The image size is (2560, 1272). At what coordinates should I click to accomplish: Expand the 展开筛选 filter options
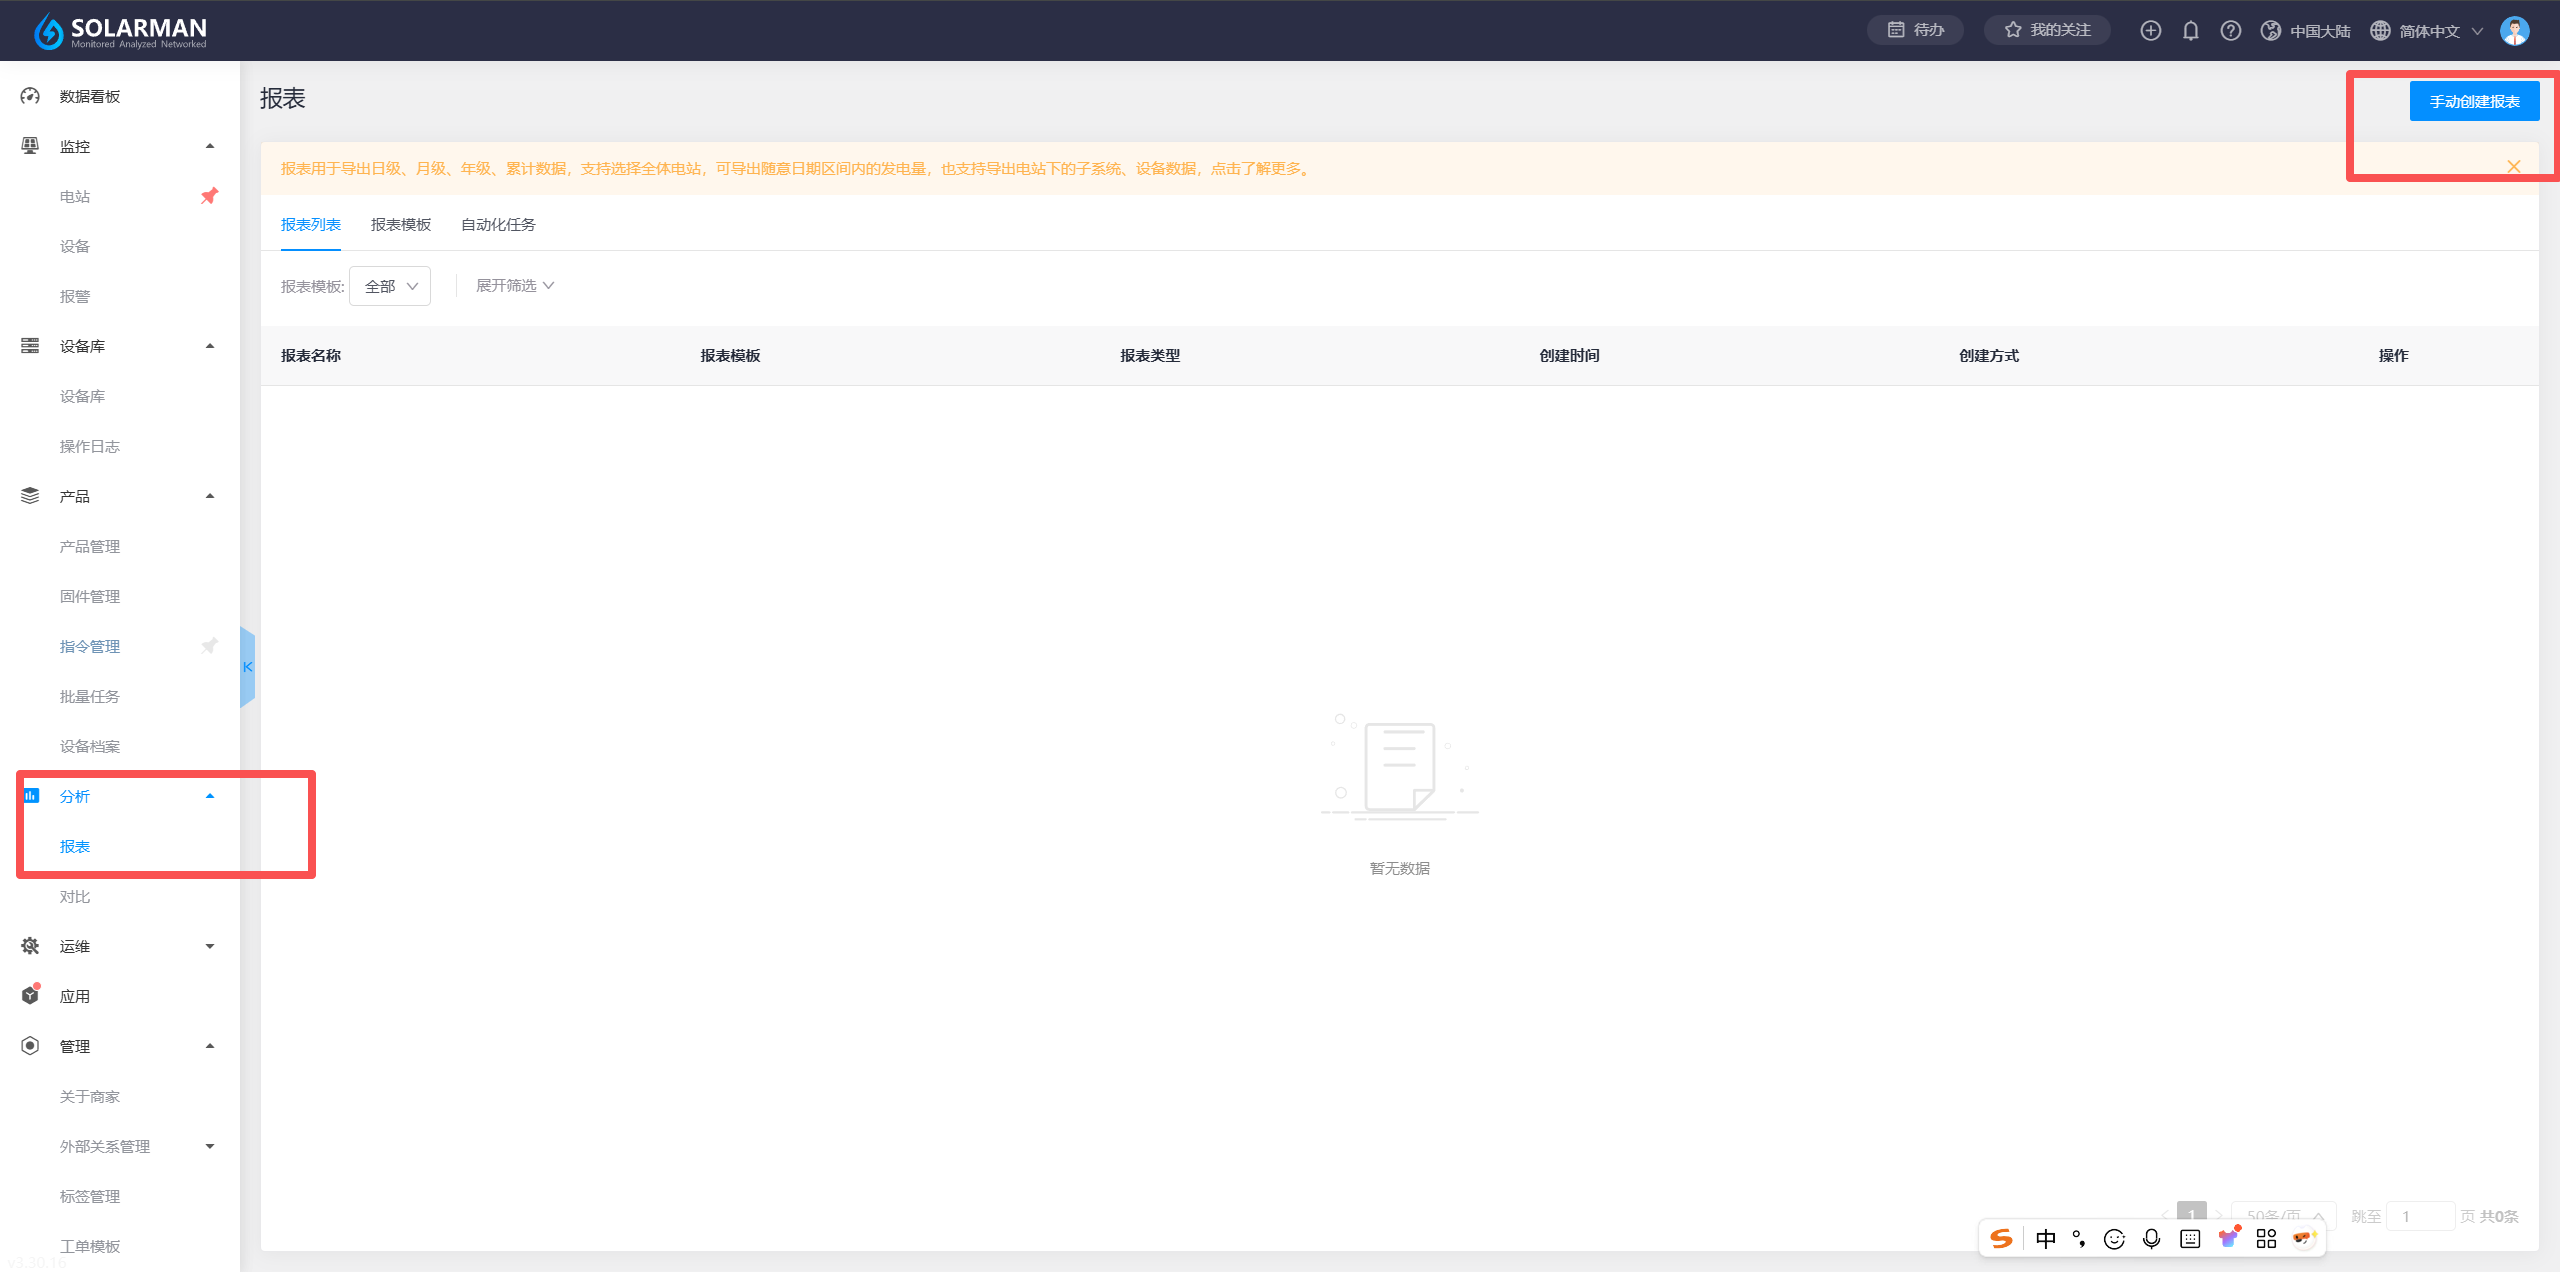pos(514,286)
